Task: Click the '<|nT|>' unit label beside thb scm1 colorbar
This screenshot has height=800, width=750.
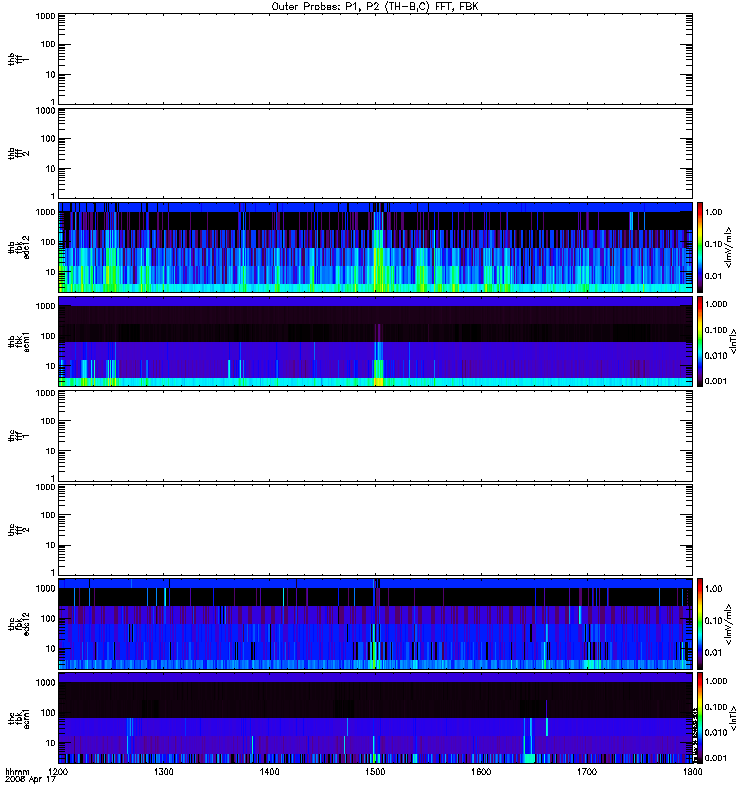Action: [733, 341]
